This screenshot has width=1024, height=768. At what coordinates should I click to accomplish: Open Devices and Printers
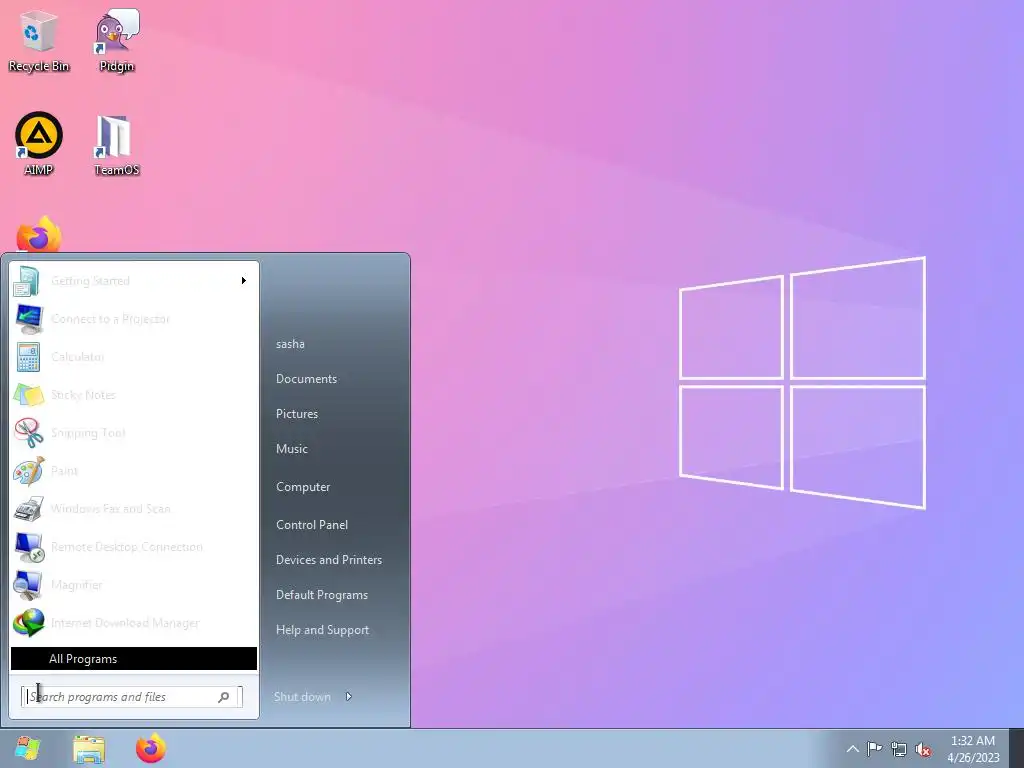328,560
